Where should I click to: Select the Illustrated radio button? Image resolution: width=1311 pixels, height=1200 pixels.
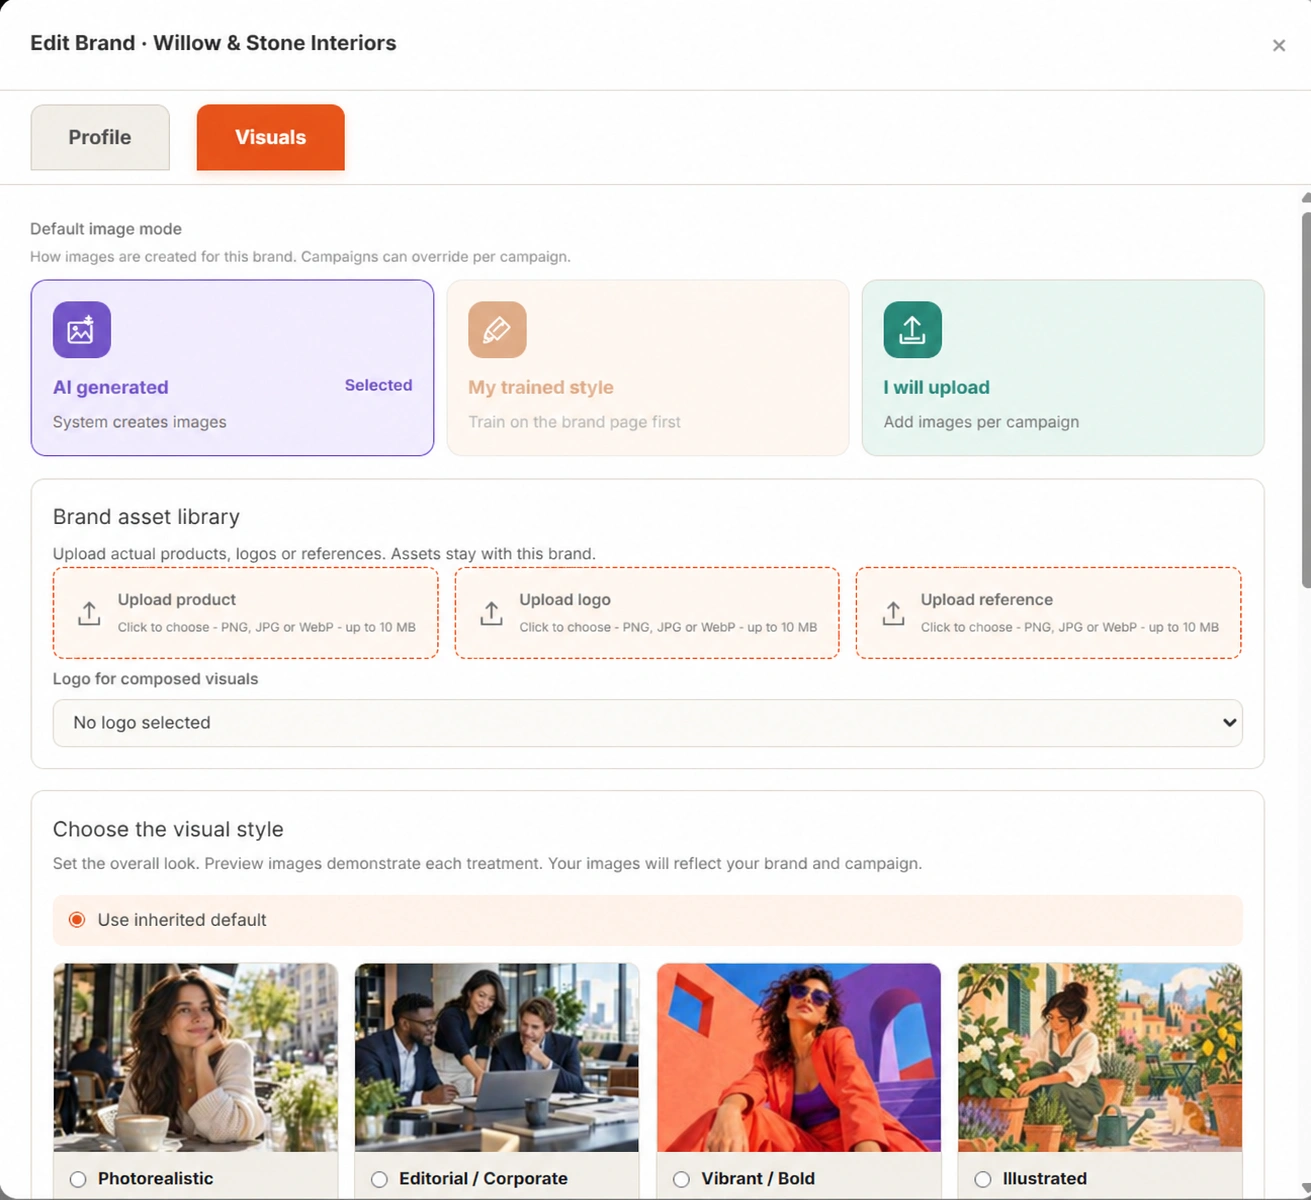click(x=983, y=1179)
